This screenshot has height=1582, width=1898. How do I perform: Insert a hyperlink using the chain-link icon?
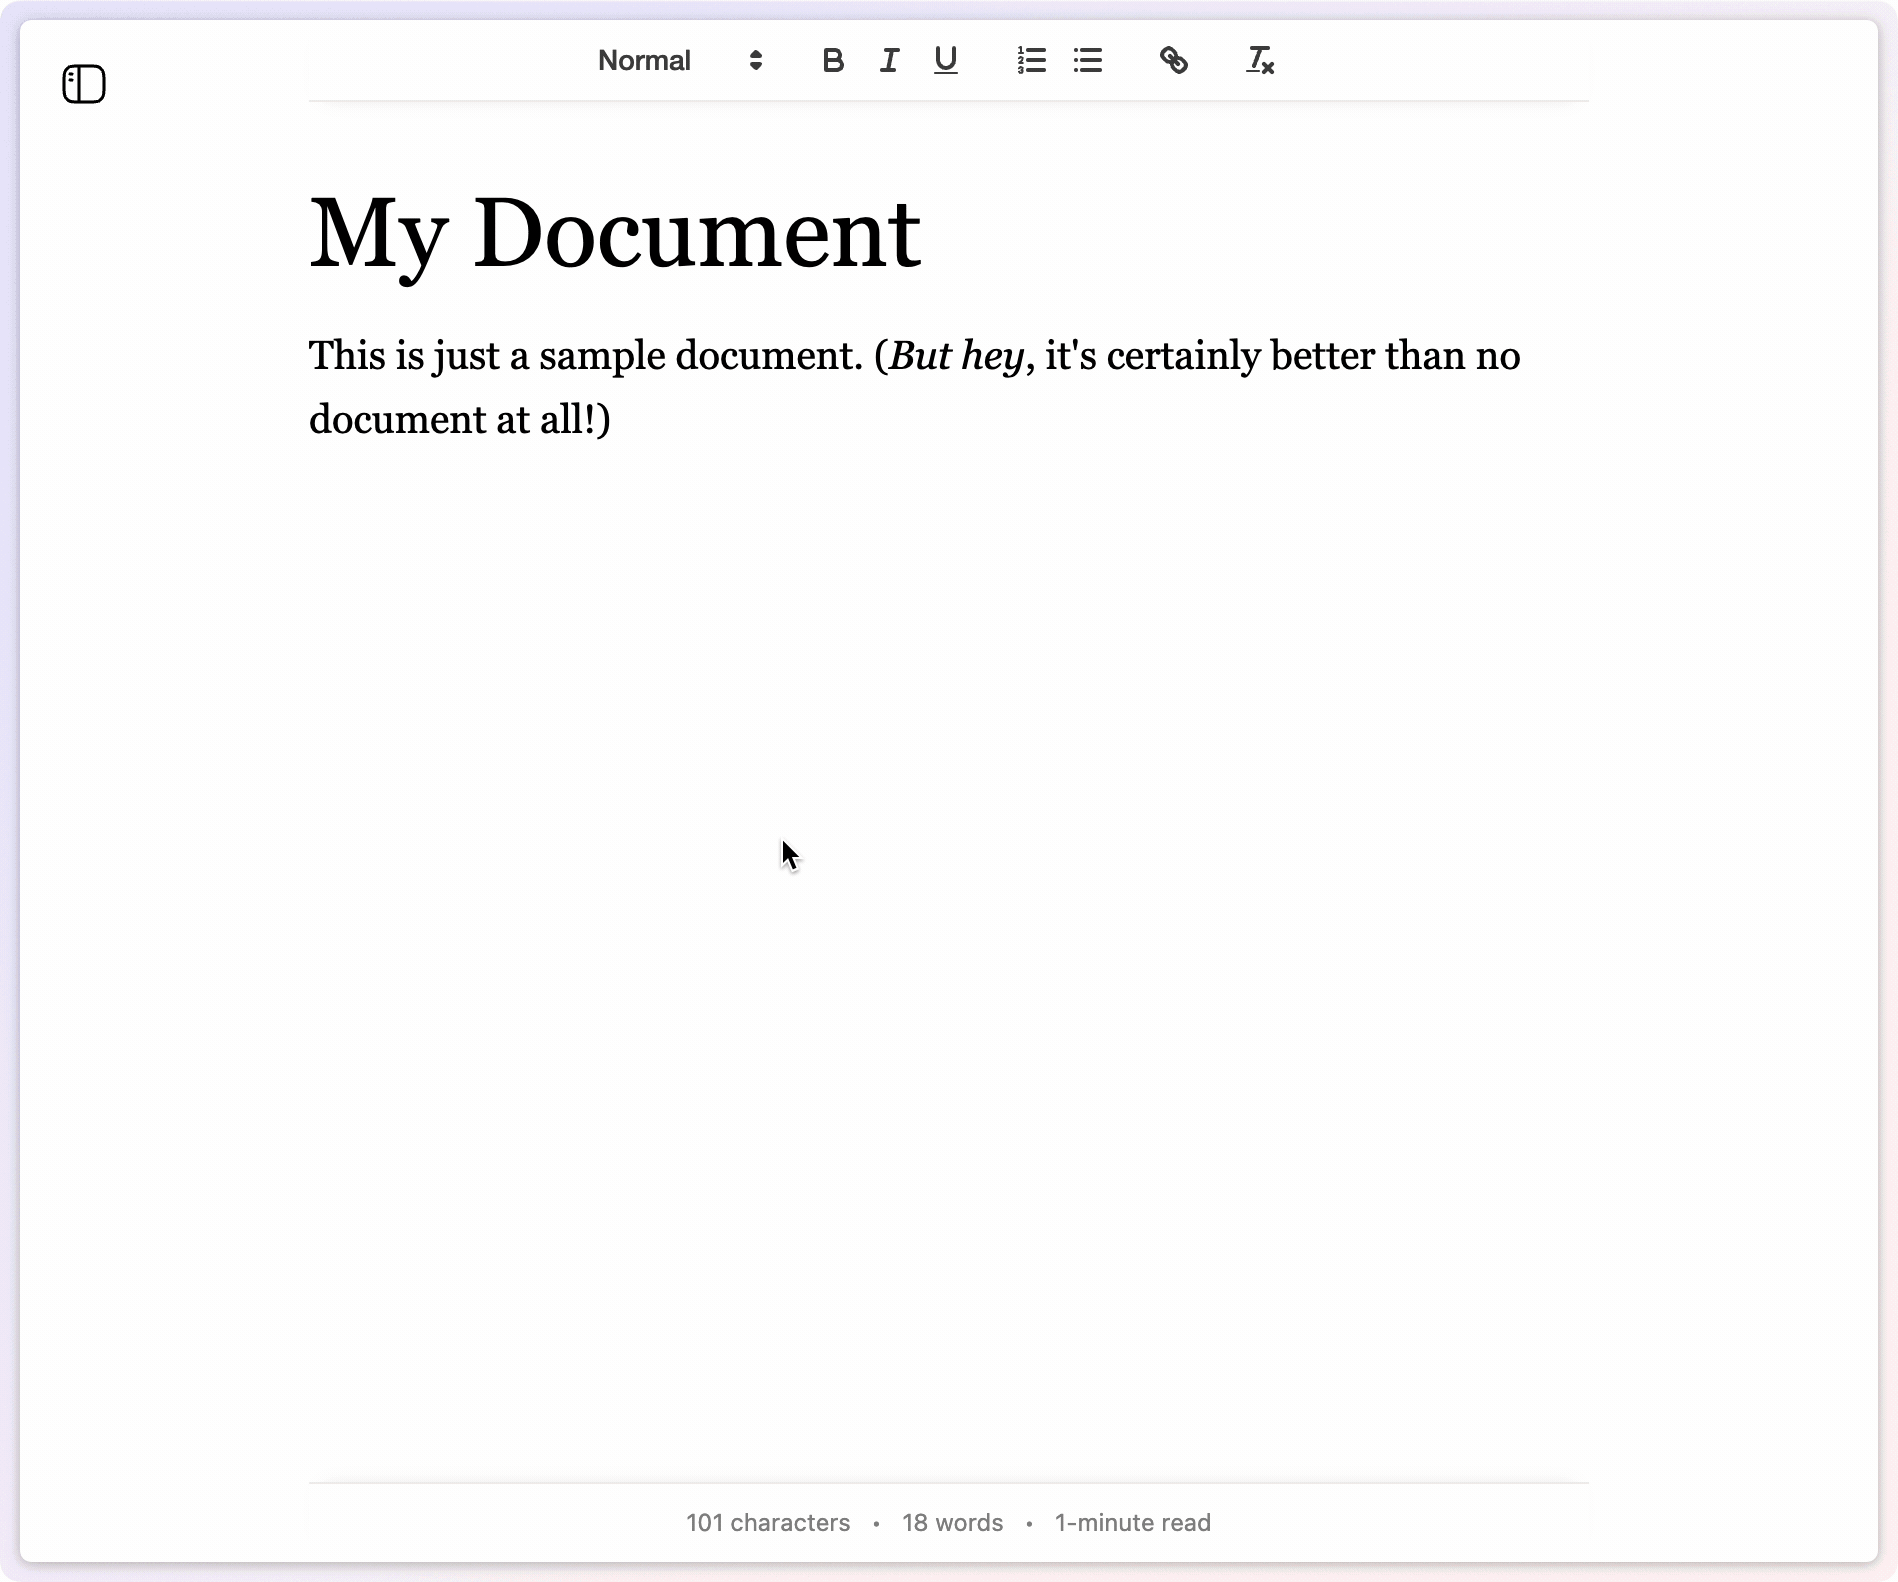coord(1175,61)
